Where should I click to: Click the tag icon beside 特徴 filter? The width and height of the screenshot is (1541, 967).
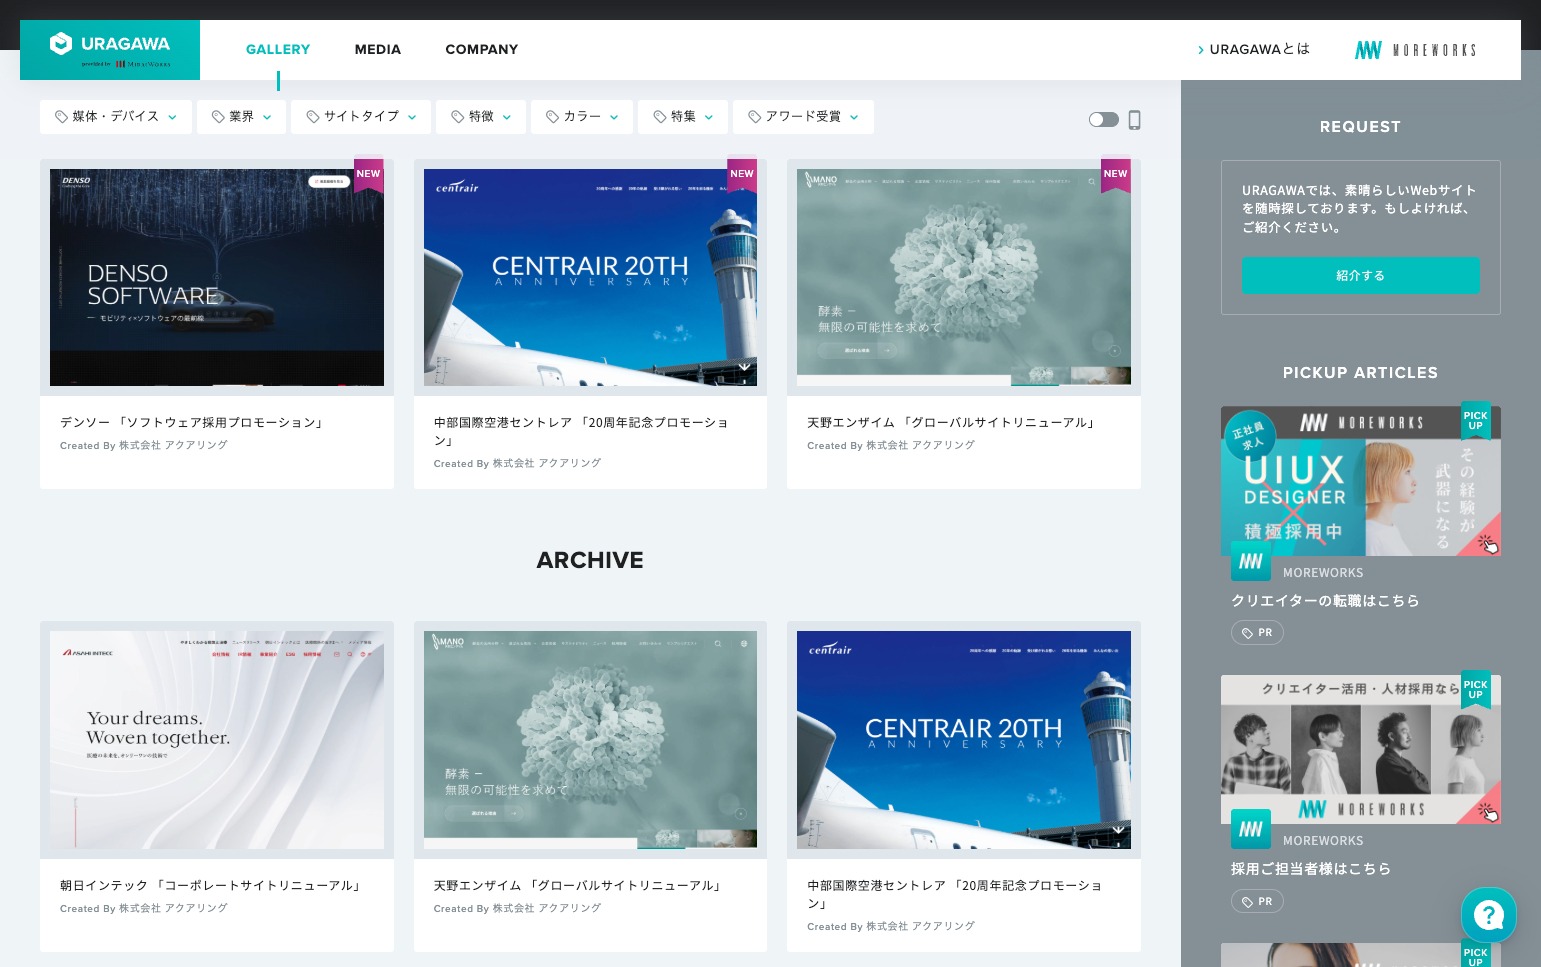458,117
